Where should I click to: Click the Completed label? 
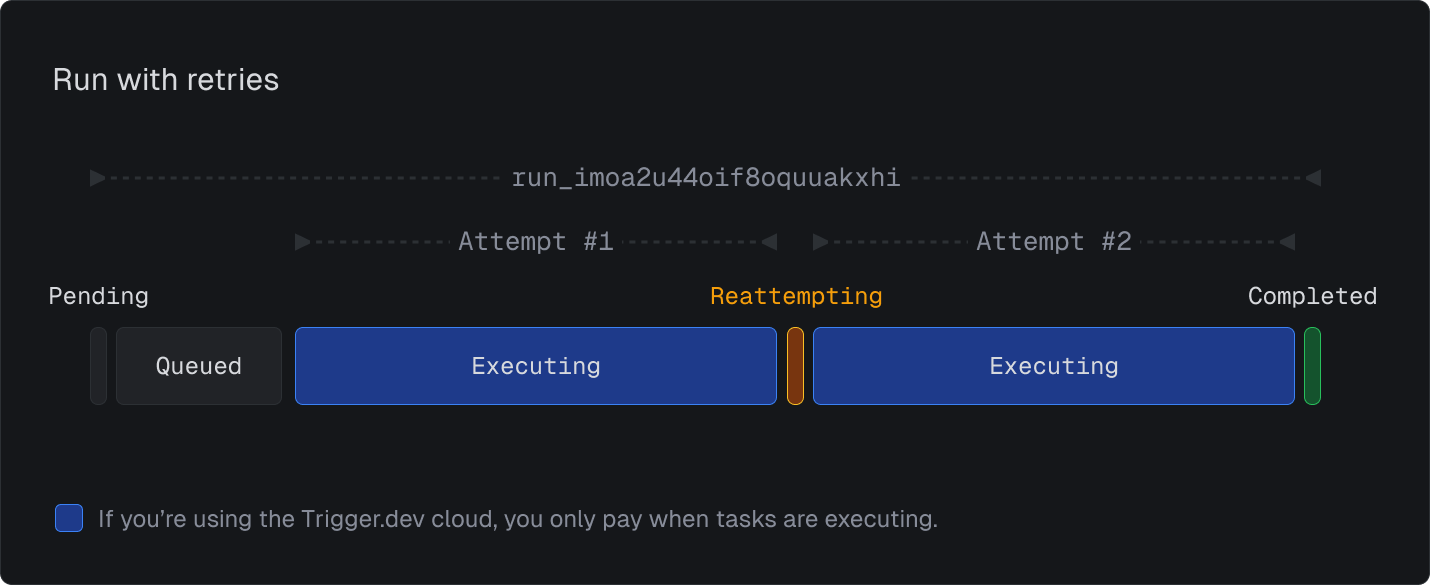click(1312, 296)
